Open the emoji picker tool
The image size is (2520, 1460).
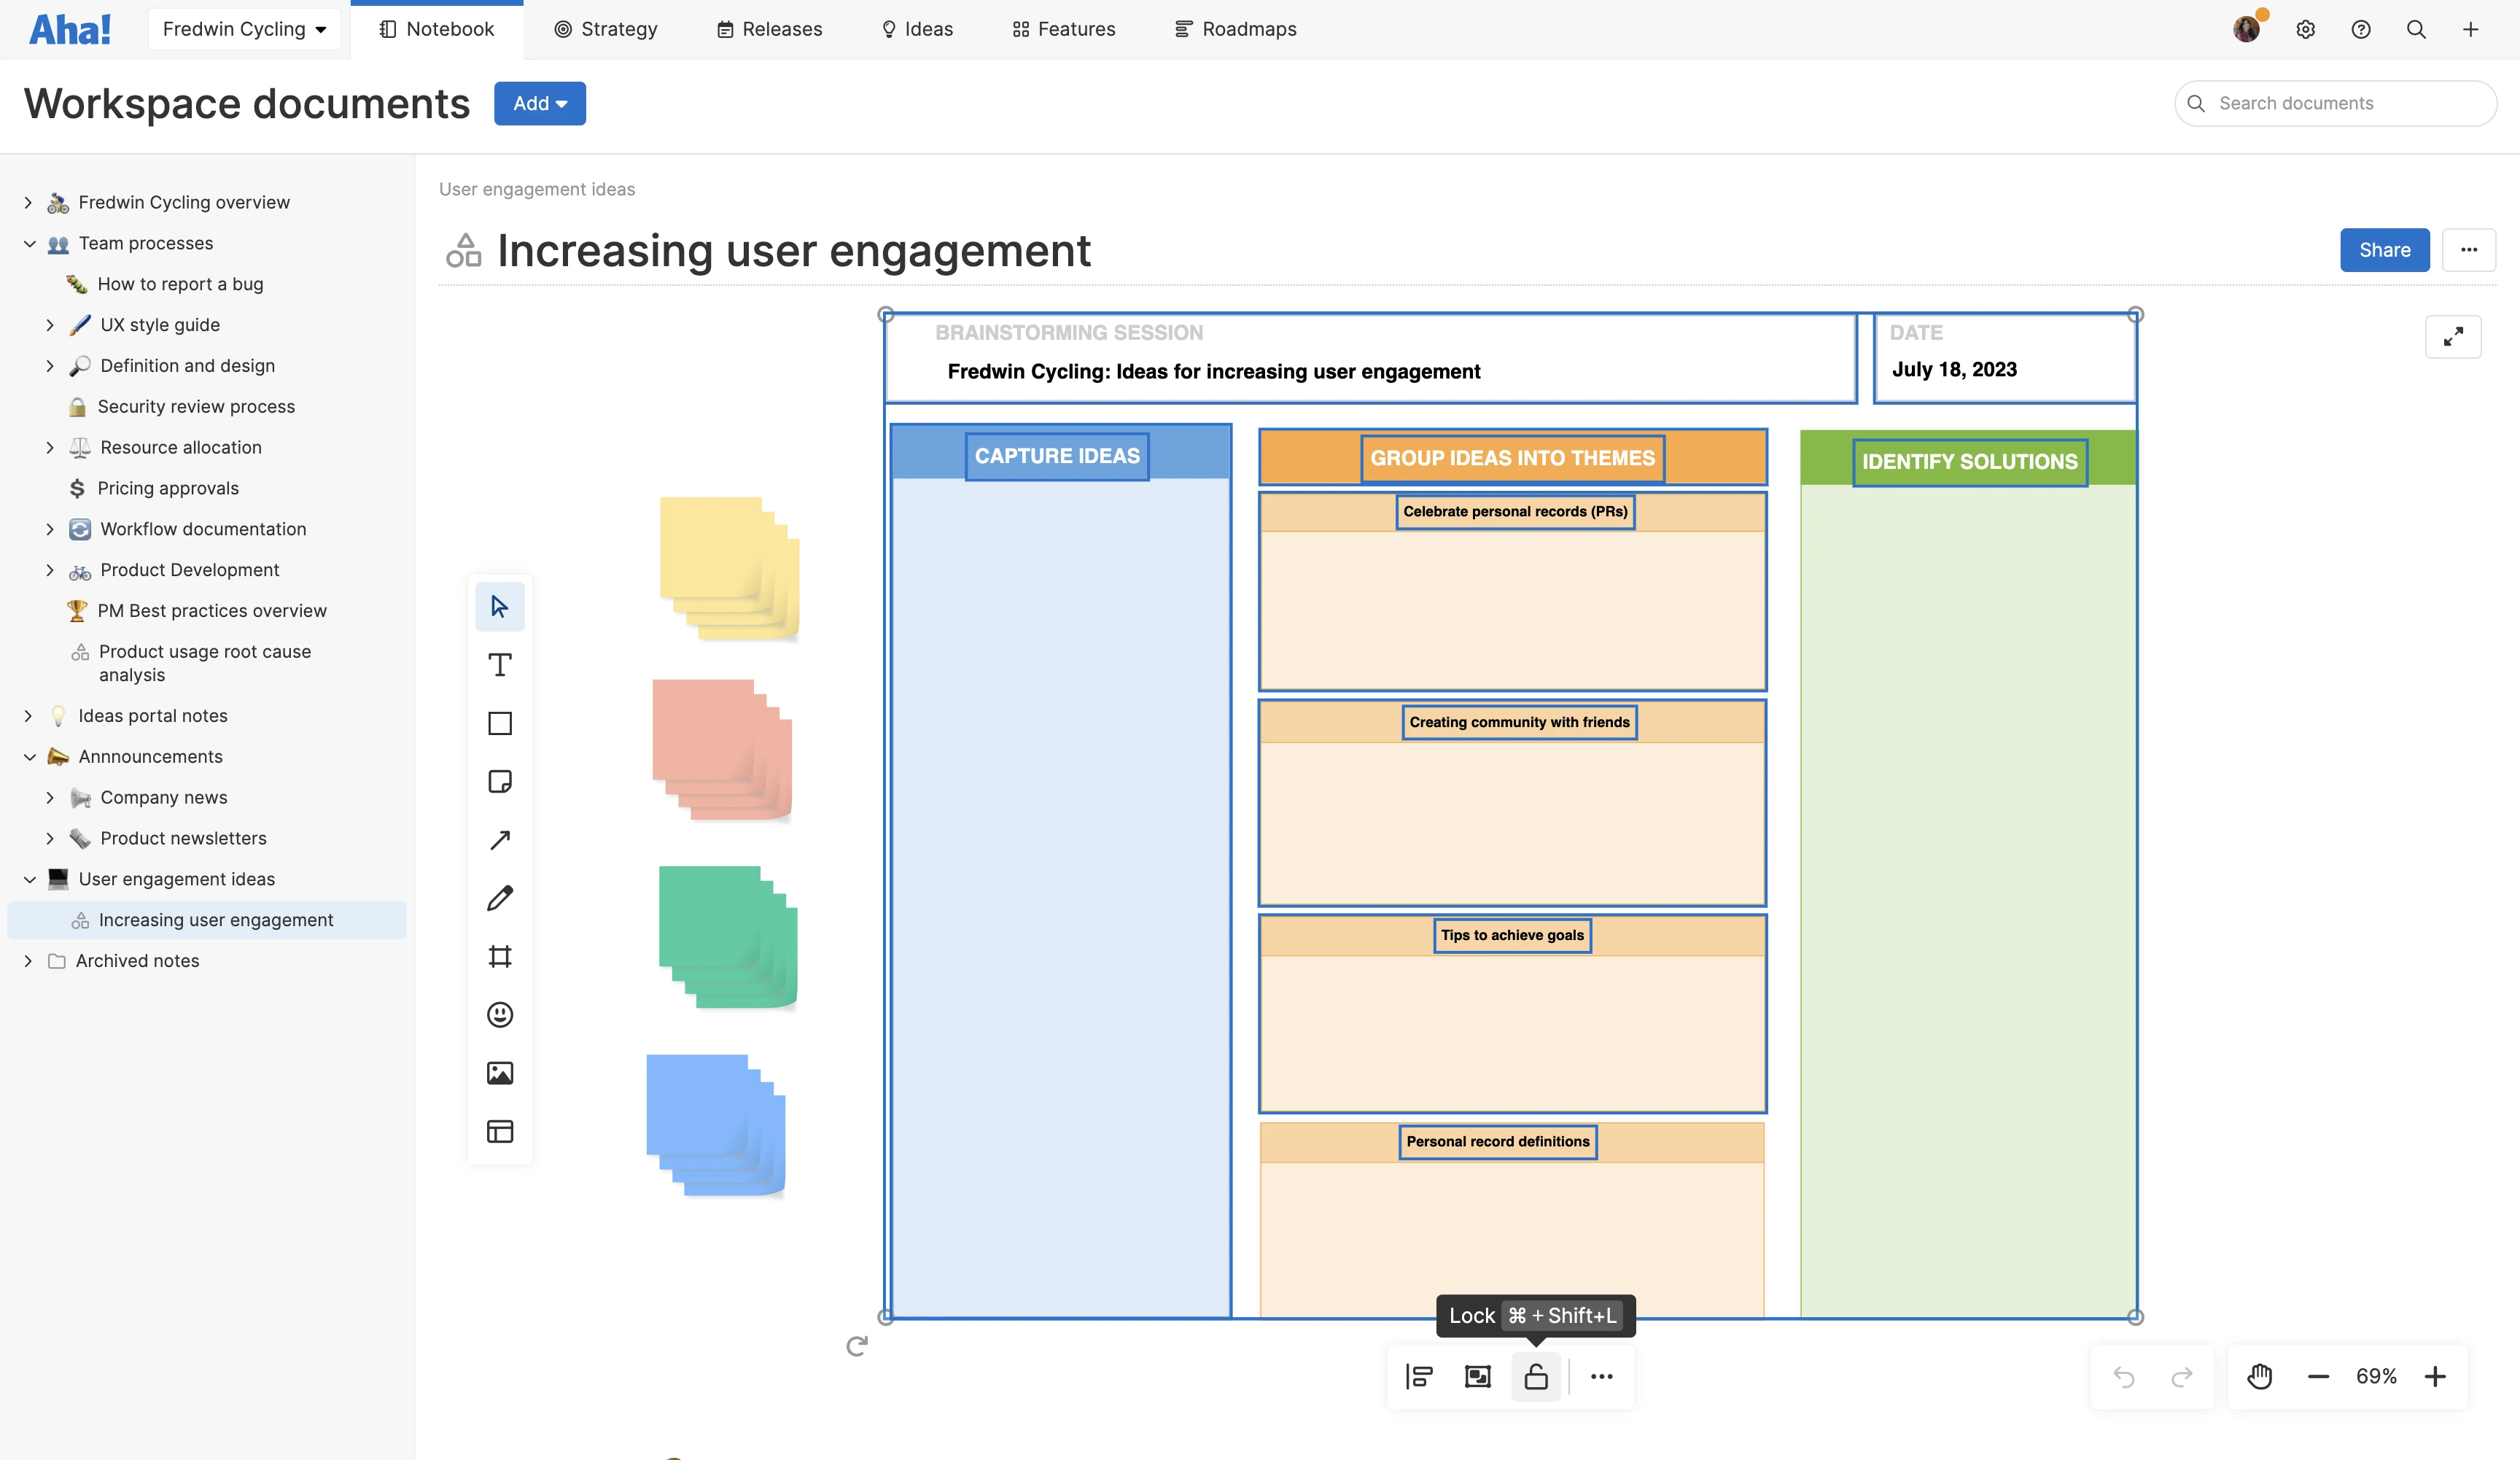[x=500, y=1015]
